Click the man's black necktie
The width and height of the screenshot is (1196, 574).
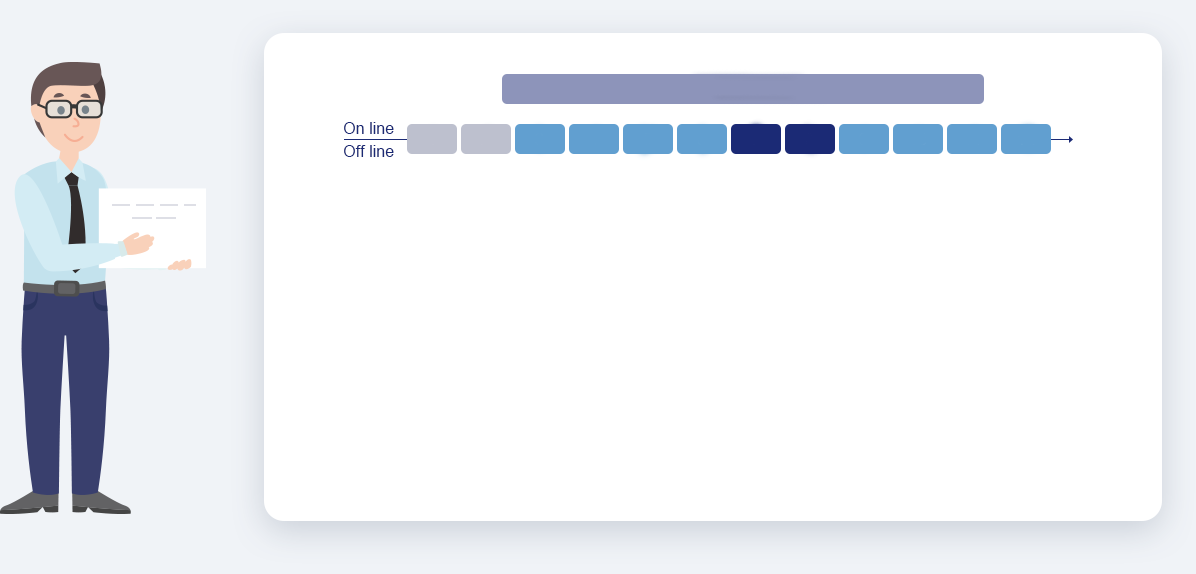[x=75, y=215]
